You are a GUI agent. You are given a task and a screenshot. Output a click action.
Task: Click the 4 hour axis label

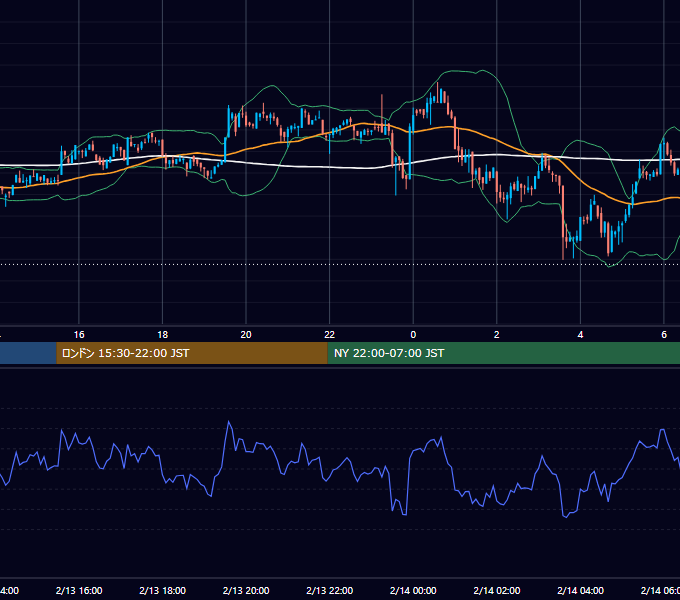[x=580, y=335]
